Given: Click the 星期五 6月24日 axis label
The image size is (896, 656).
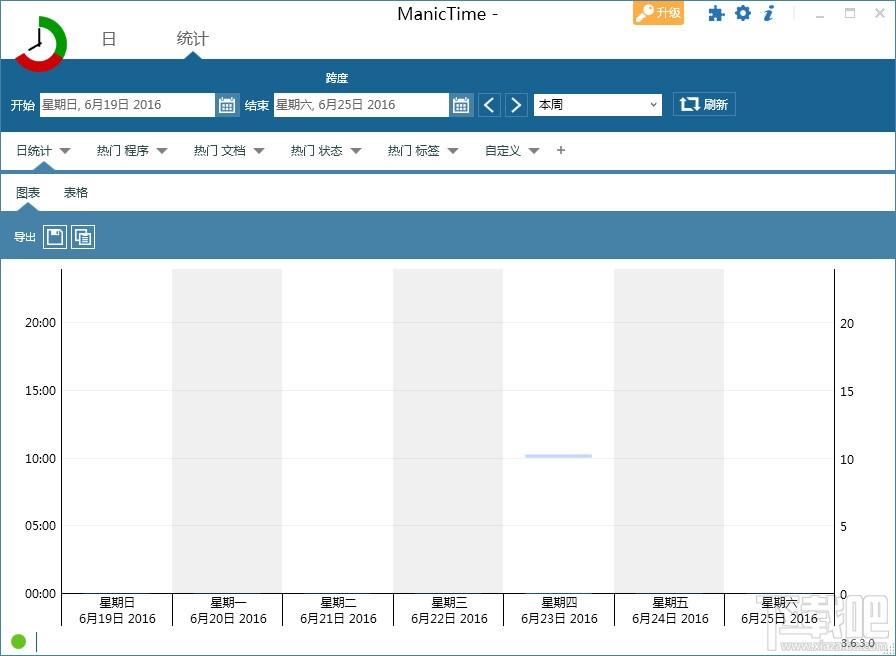Looking at the screenshot, I should click(x=670, y=610).
